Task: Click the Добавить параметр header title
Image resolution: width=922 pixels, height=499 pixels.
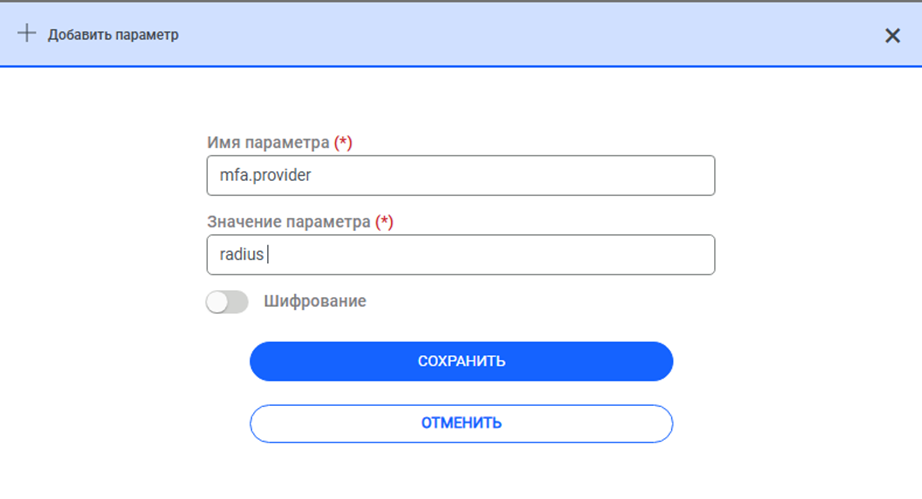Action: (x=113, y=35)
